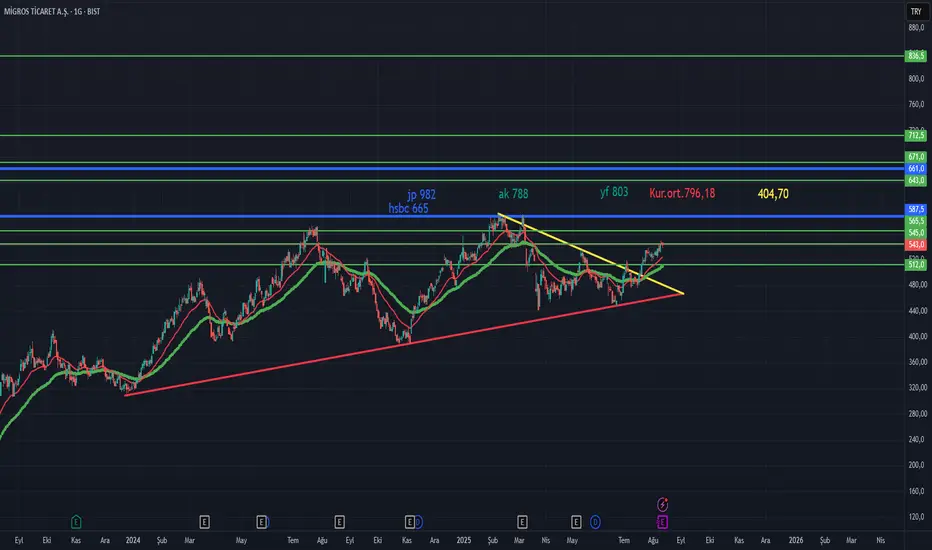
Task: Select the blue 587,5 price label
Action: click(x=915, y=209)
